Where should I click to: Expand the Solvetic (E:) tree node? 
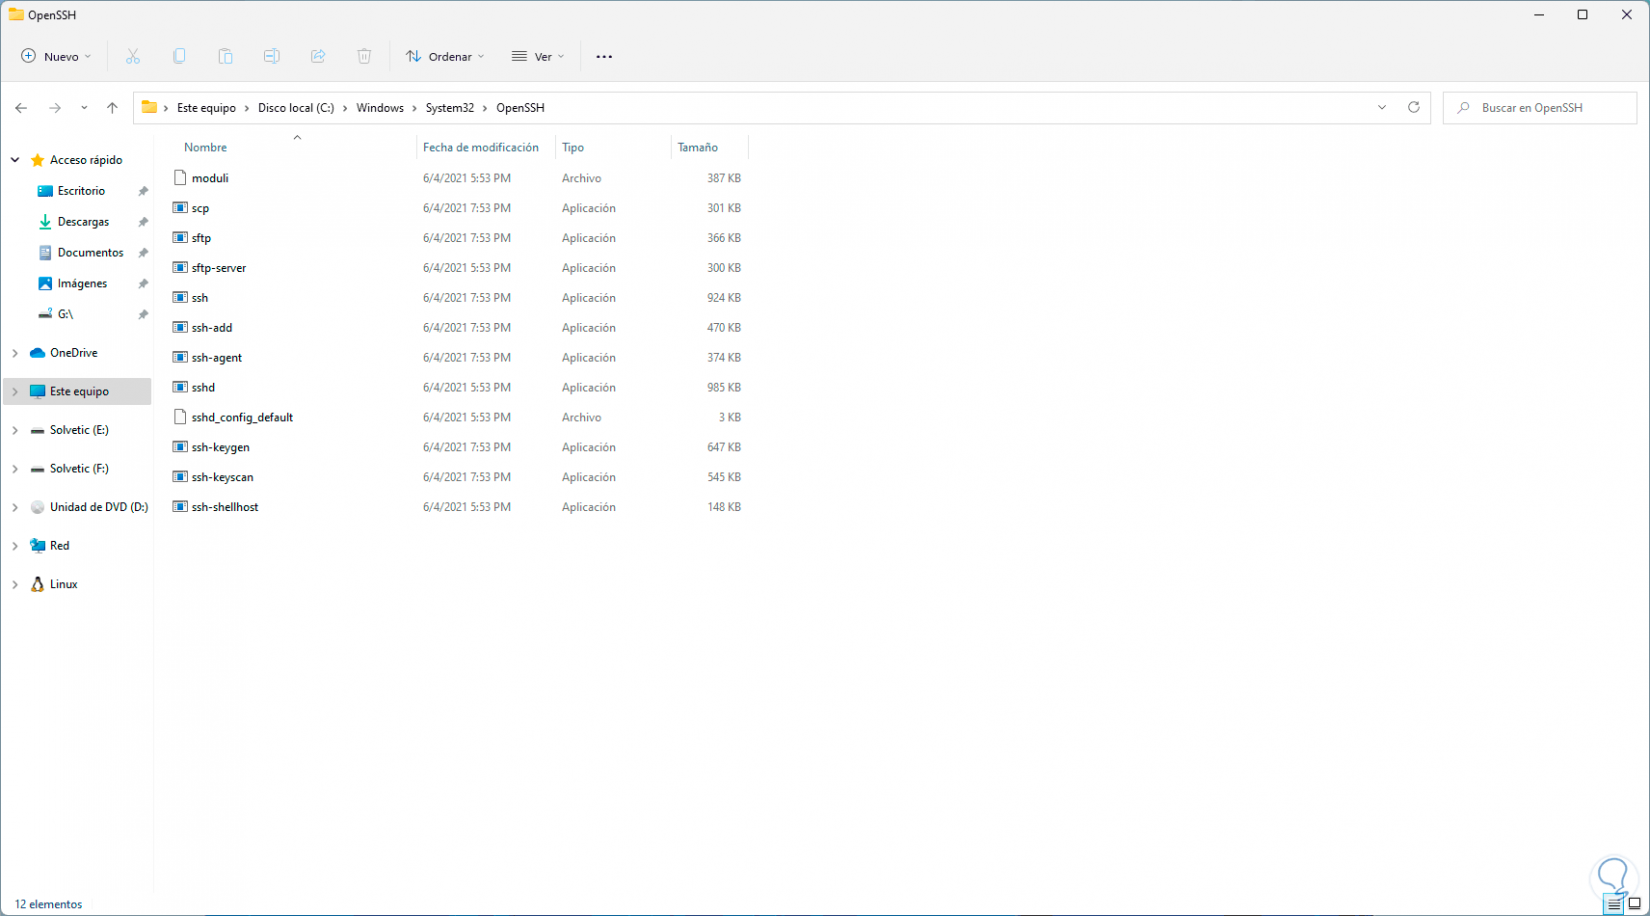[x=15, y=430]
